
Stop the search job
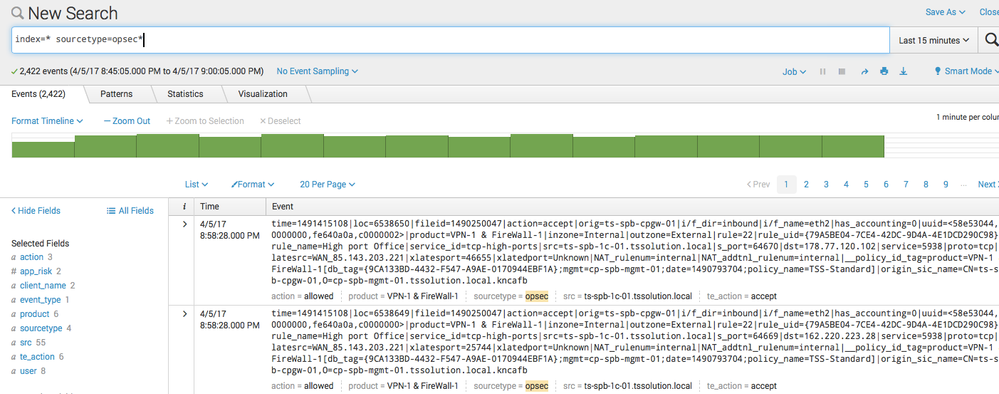pos(842,71)
